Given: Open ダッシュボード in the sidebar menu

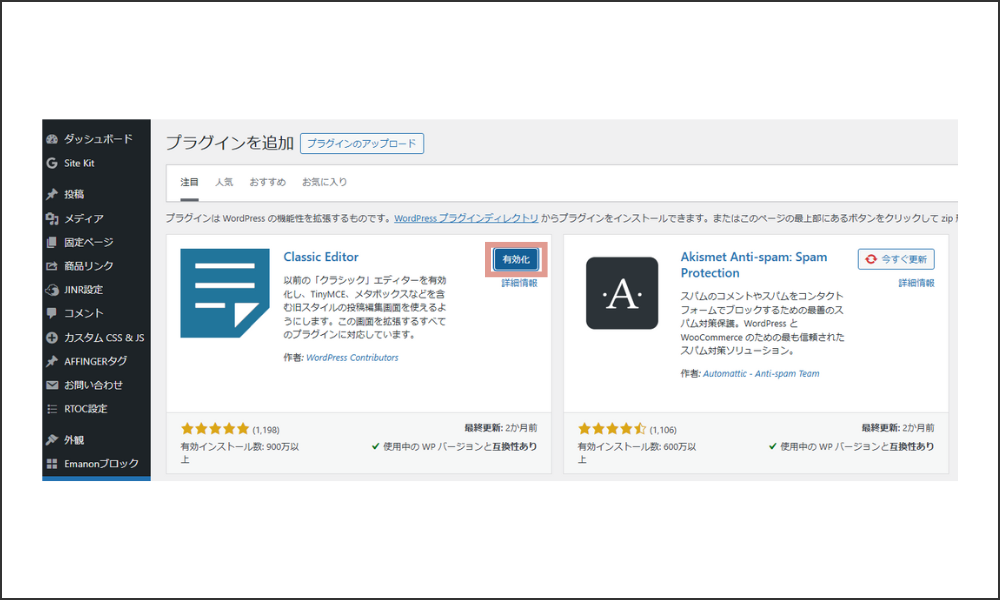Looking at the screenshot, I should (x=96, y=139).
